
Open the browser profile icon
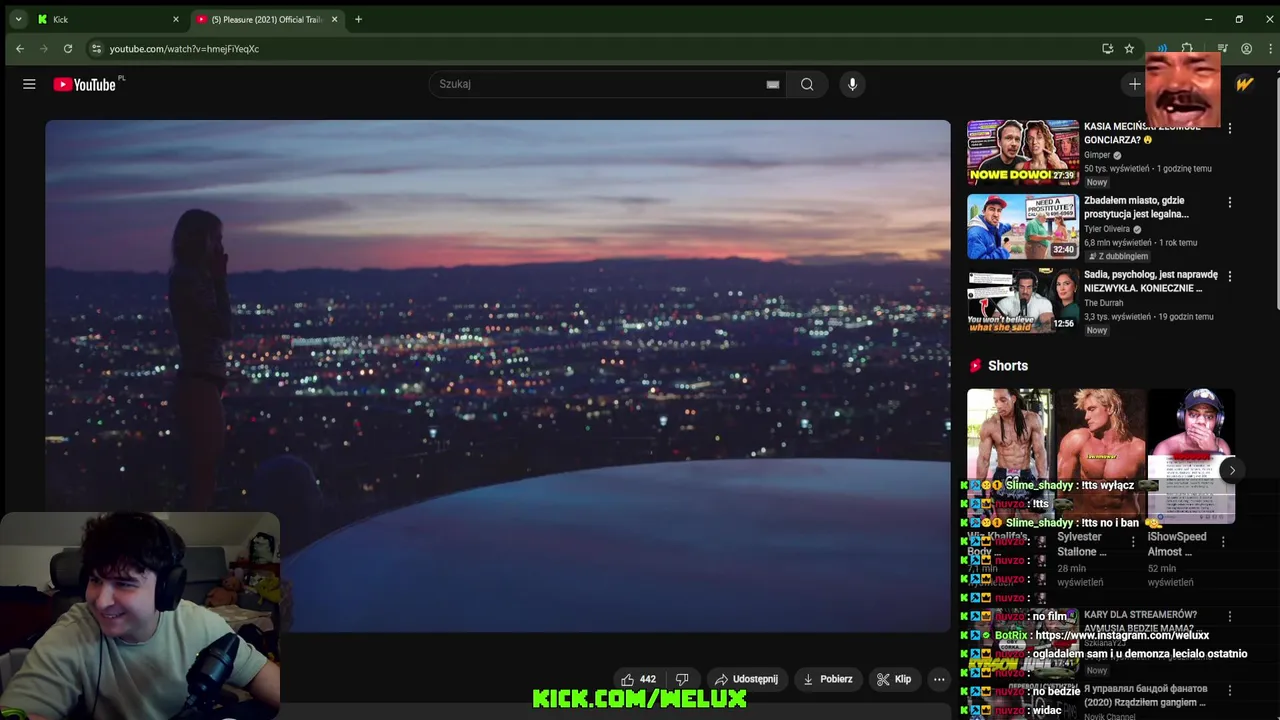click(1246, 48)
